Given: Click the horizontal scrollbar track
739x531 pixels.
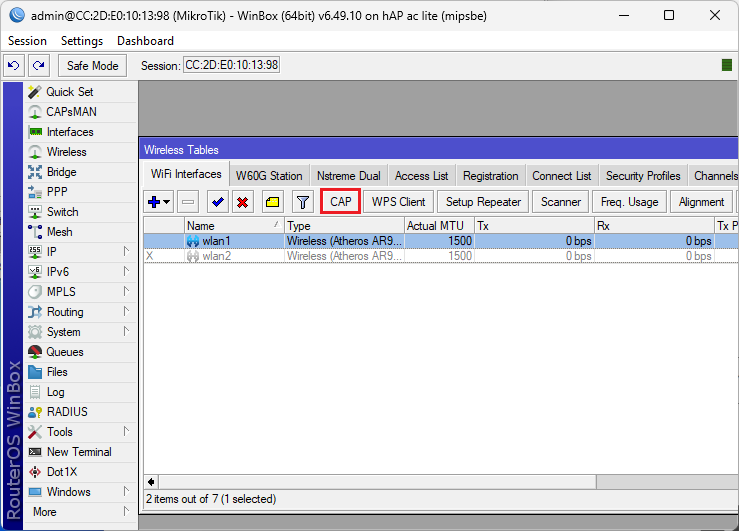Looking at the screenshot, I should pyautogui.click(x=667, y=482).
